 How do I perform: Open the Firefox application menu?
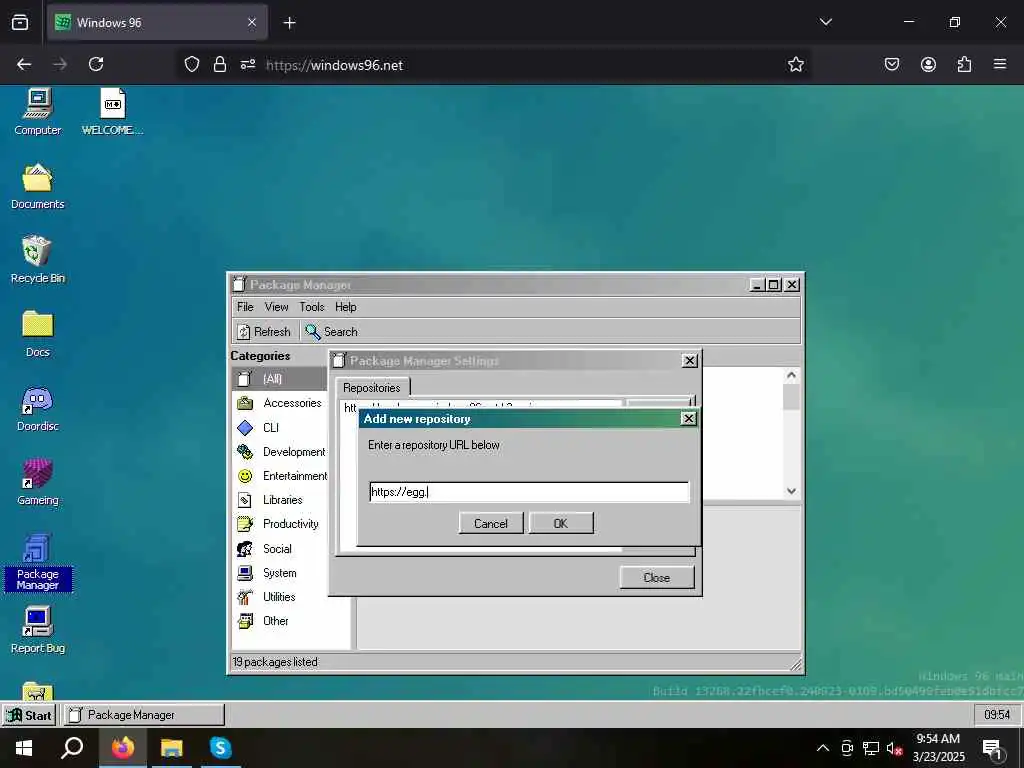1000,64
